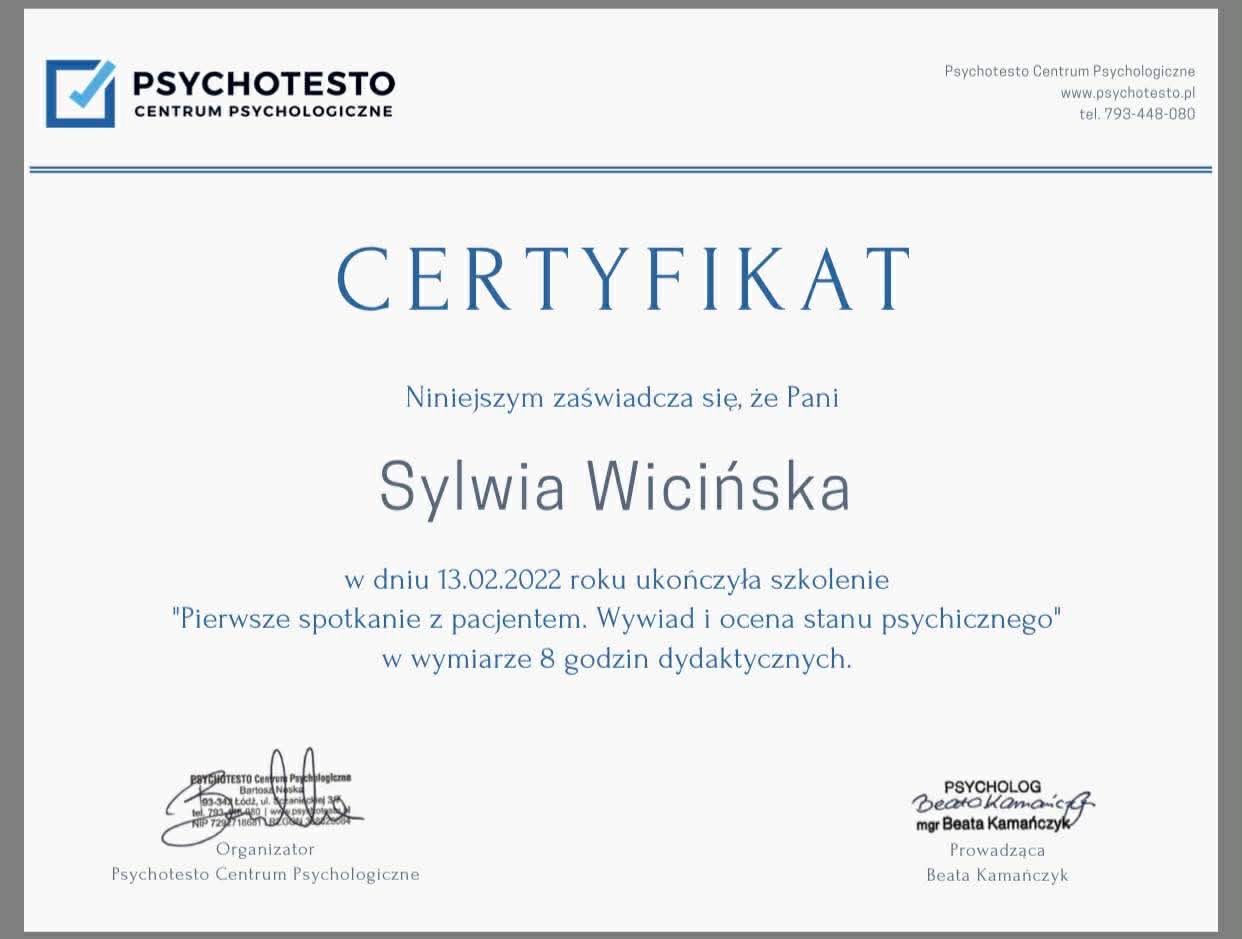Click the PSYCHOLOG stamp heading
The image size is (1242, 939).
click(x=992, y=787)
